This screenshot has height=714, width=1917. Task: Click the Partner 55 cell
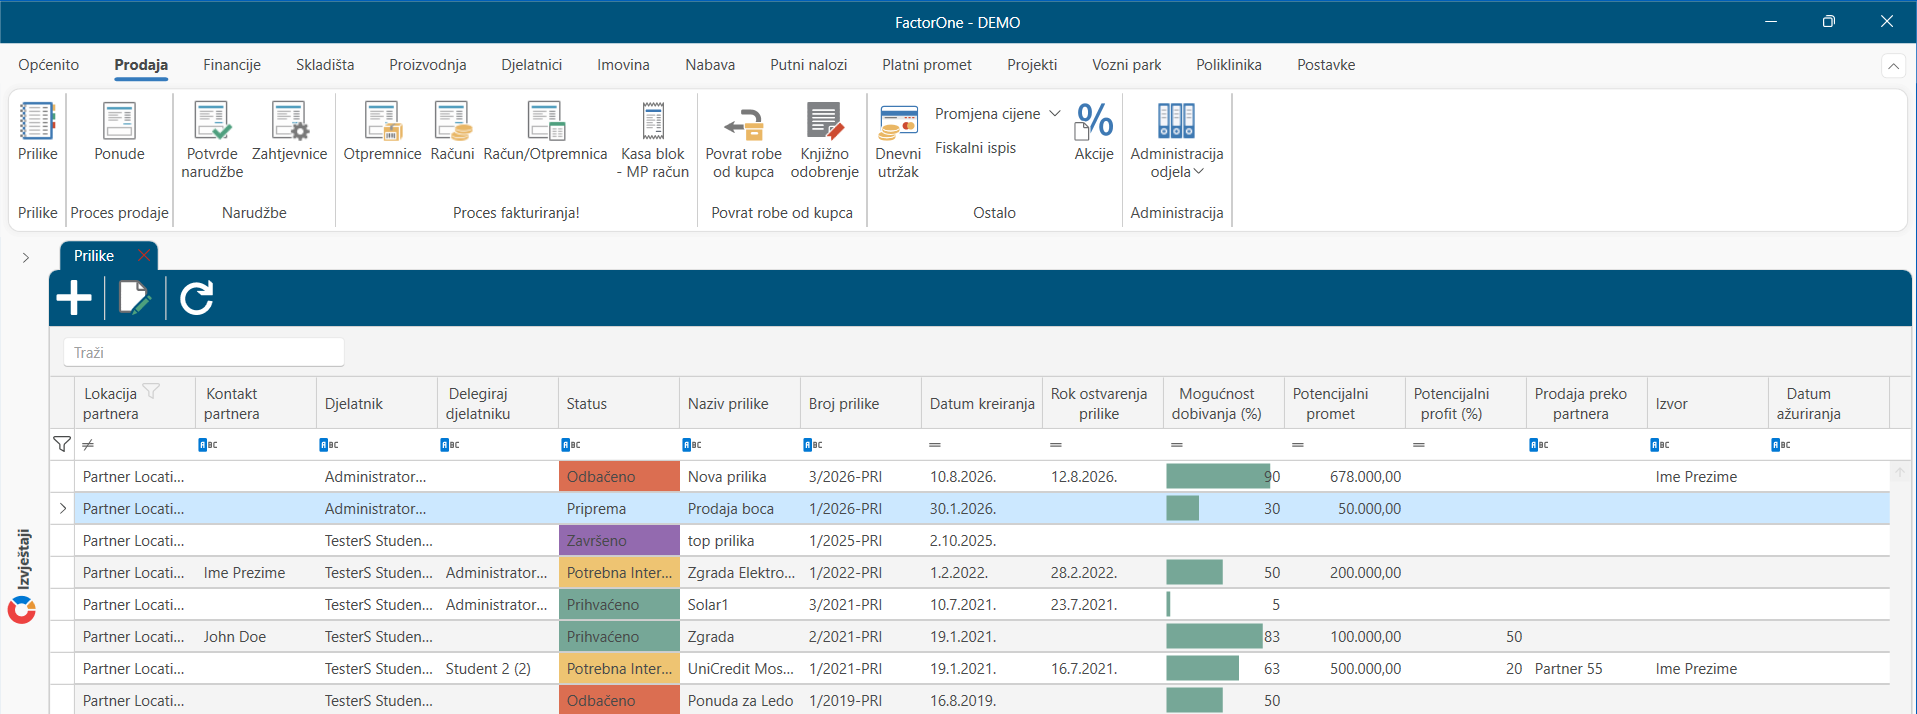(1587, 669)
